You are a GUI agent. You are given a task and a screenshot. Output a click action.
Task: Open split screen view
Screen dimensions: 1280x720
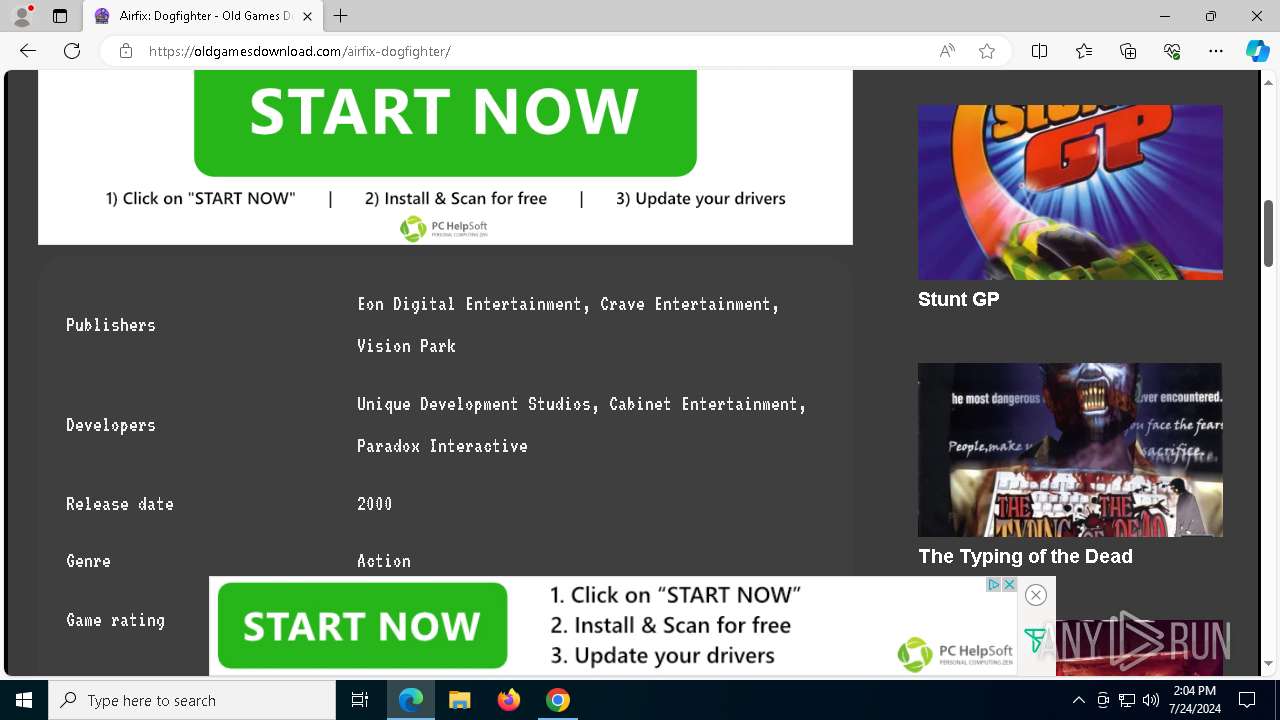pos(1039,51)
